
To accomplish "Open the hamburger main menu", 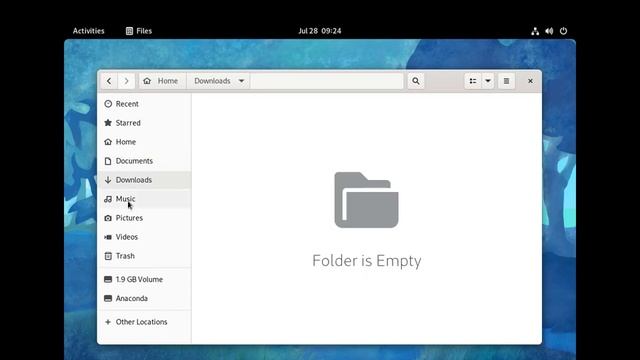I will pos(506,81).
